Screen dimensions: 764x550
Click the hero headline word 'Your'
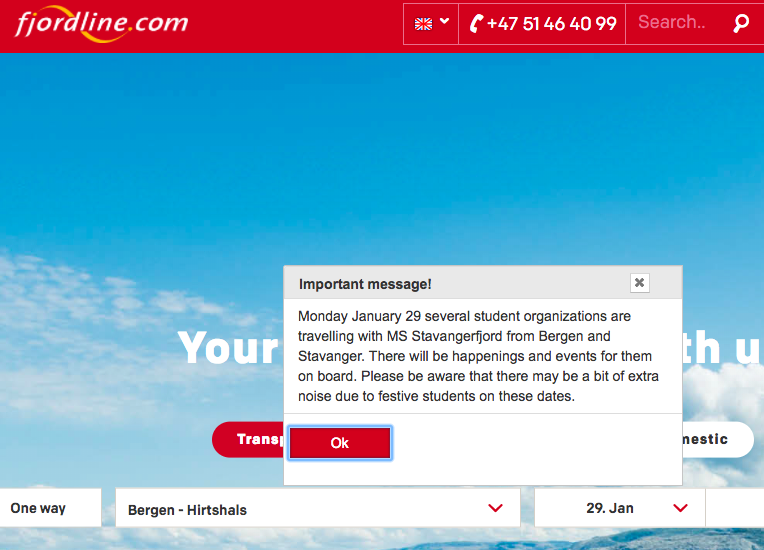(x=228, y=348)
